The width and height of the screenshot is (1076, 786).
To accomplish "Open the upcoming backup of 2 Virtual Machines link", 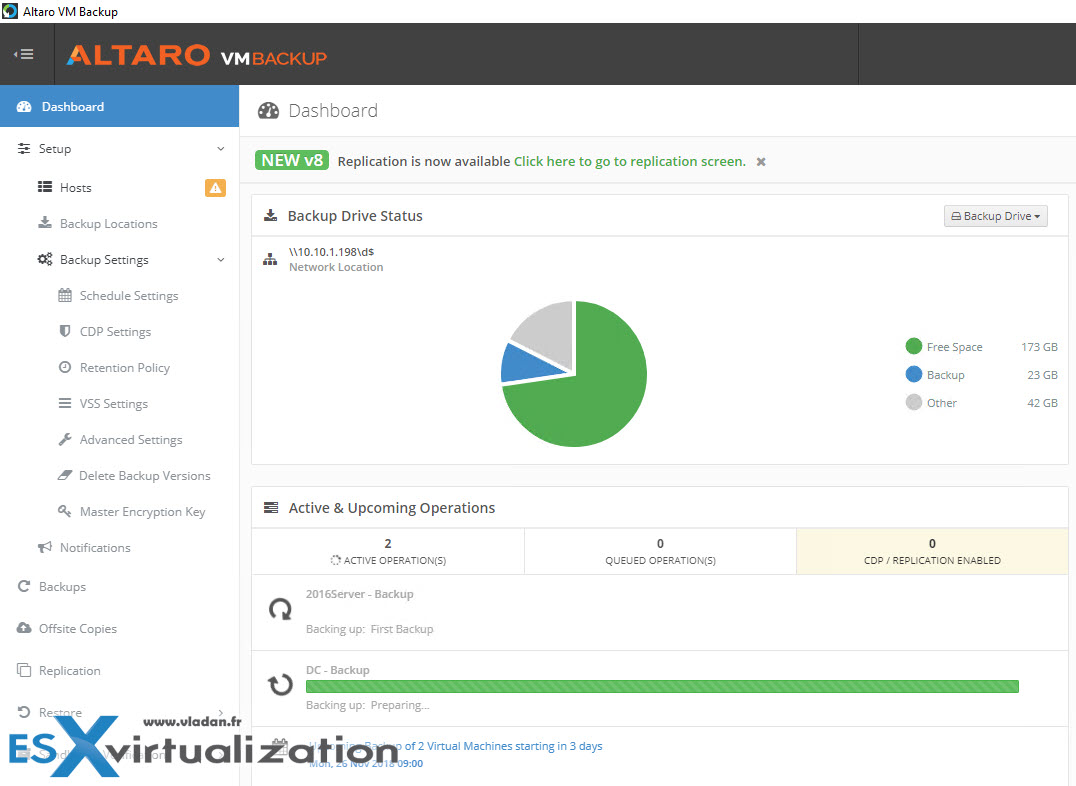I will pos(455,746).
